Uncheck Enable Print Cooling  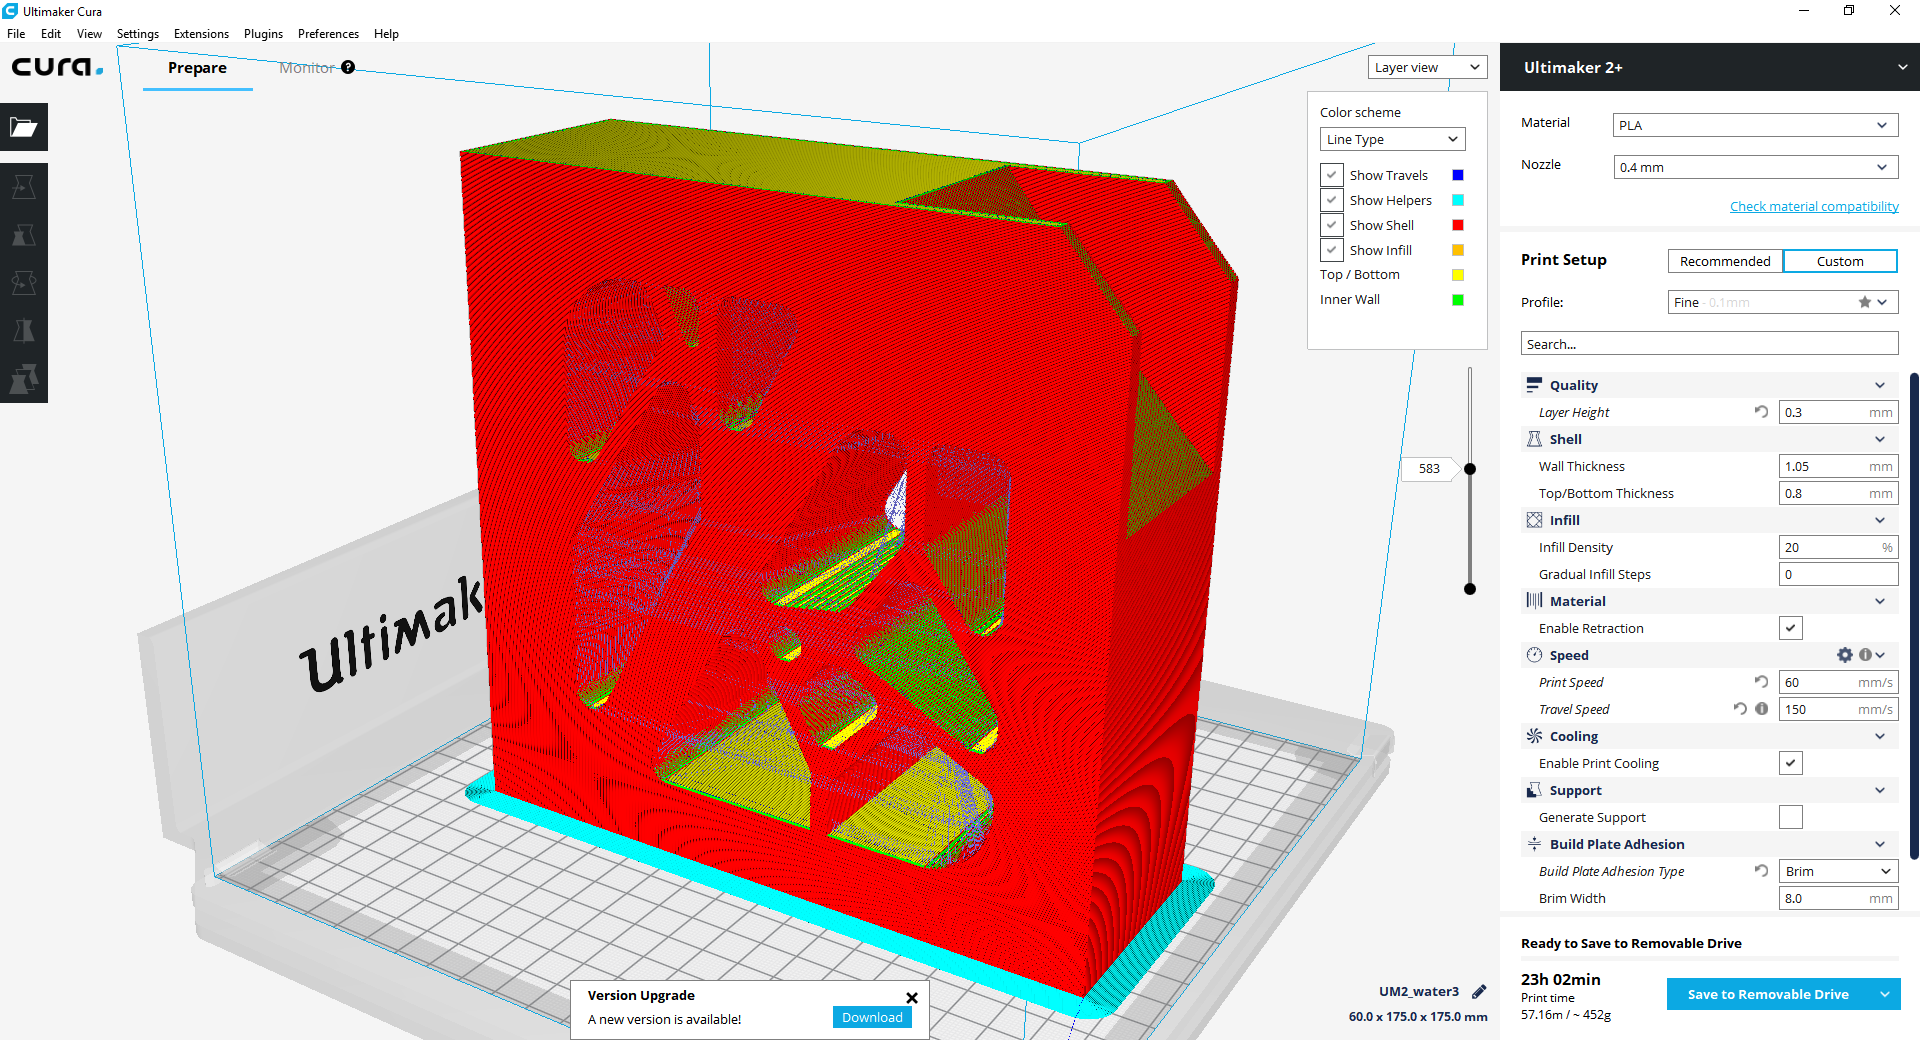[1791, 763]
